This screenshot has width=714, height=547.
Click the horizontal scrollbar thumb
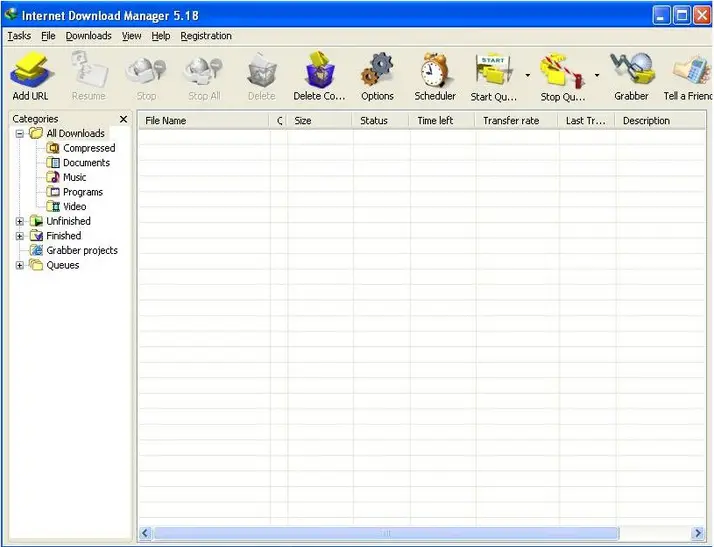click(386, 532)
